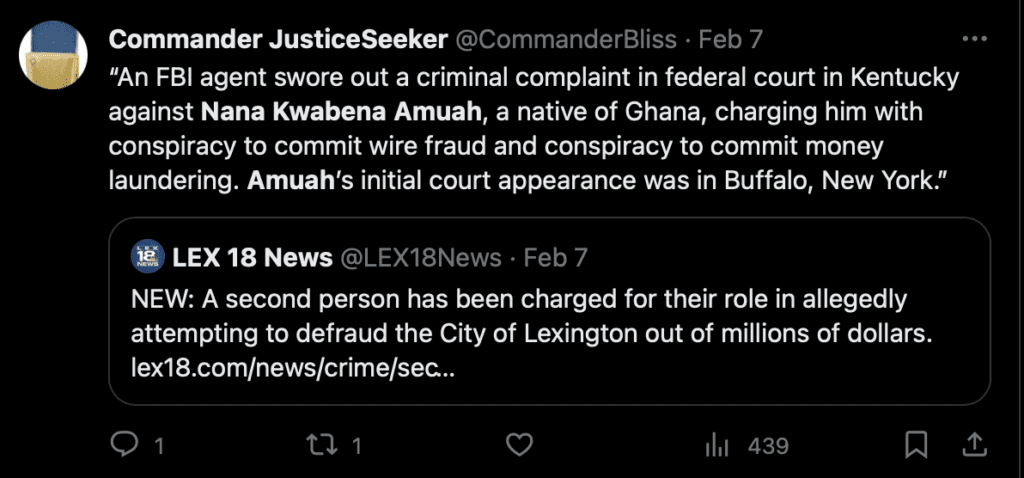The image size is (1024, 478).
Task: Bookmark this tweet
Action: click(916, 445)
